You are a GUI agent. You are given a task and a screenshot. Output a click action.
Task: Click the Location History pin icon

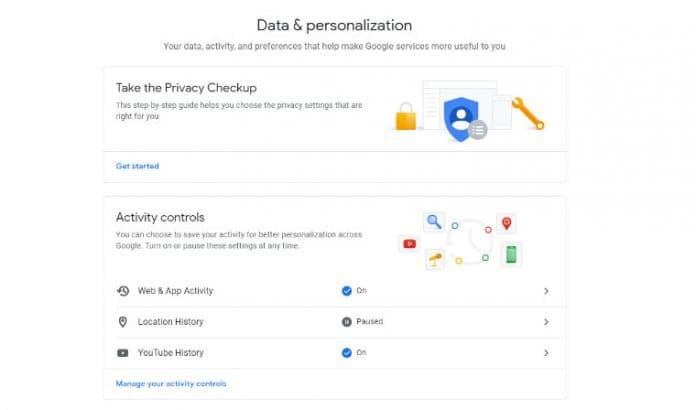click(123, 322)
